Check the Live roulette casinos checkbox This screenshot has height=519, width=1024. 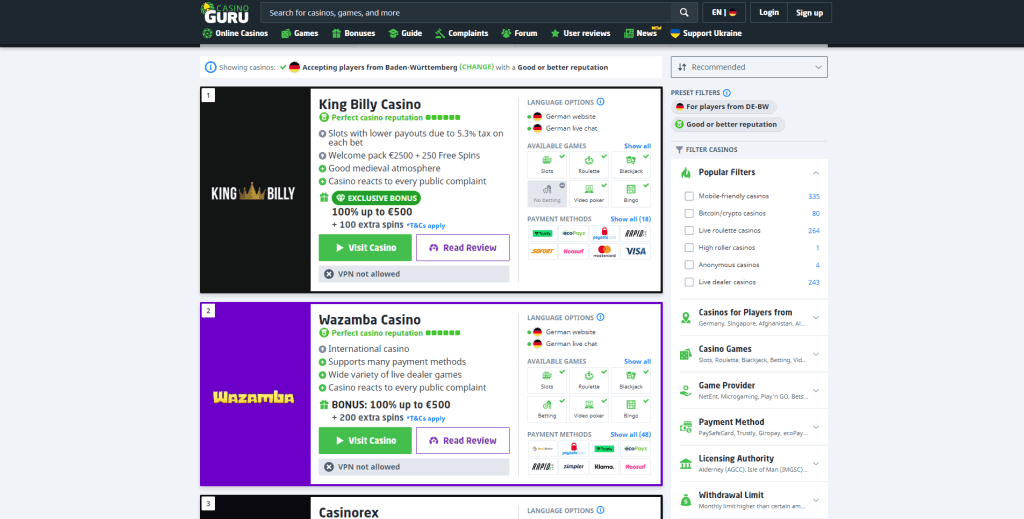click(689, 230)
